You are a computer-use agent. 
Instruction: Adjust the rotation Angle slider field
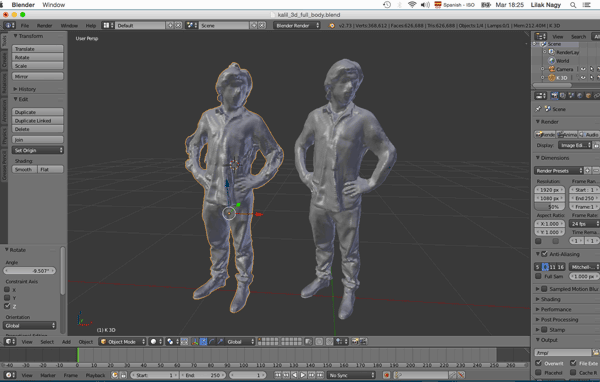[x=29, y=271]
